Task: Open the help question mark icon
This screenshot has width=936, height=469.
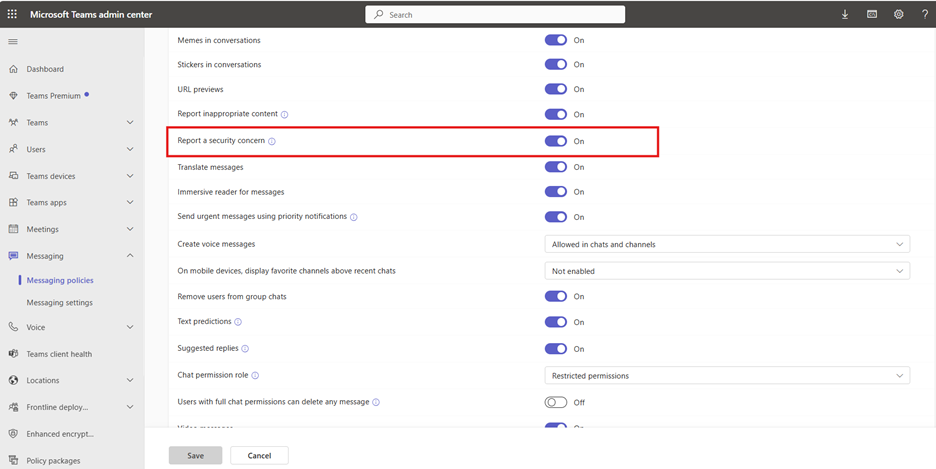Action: (925, 14)
